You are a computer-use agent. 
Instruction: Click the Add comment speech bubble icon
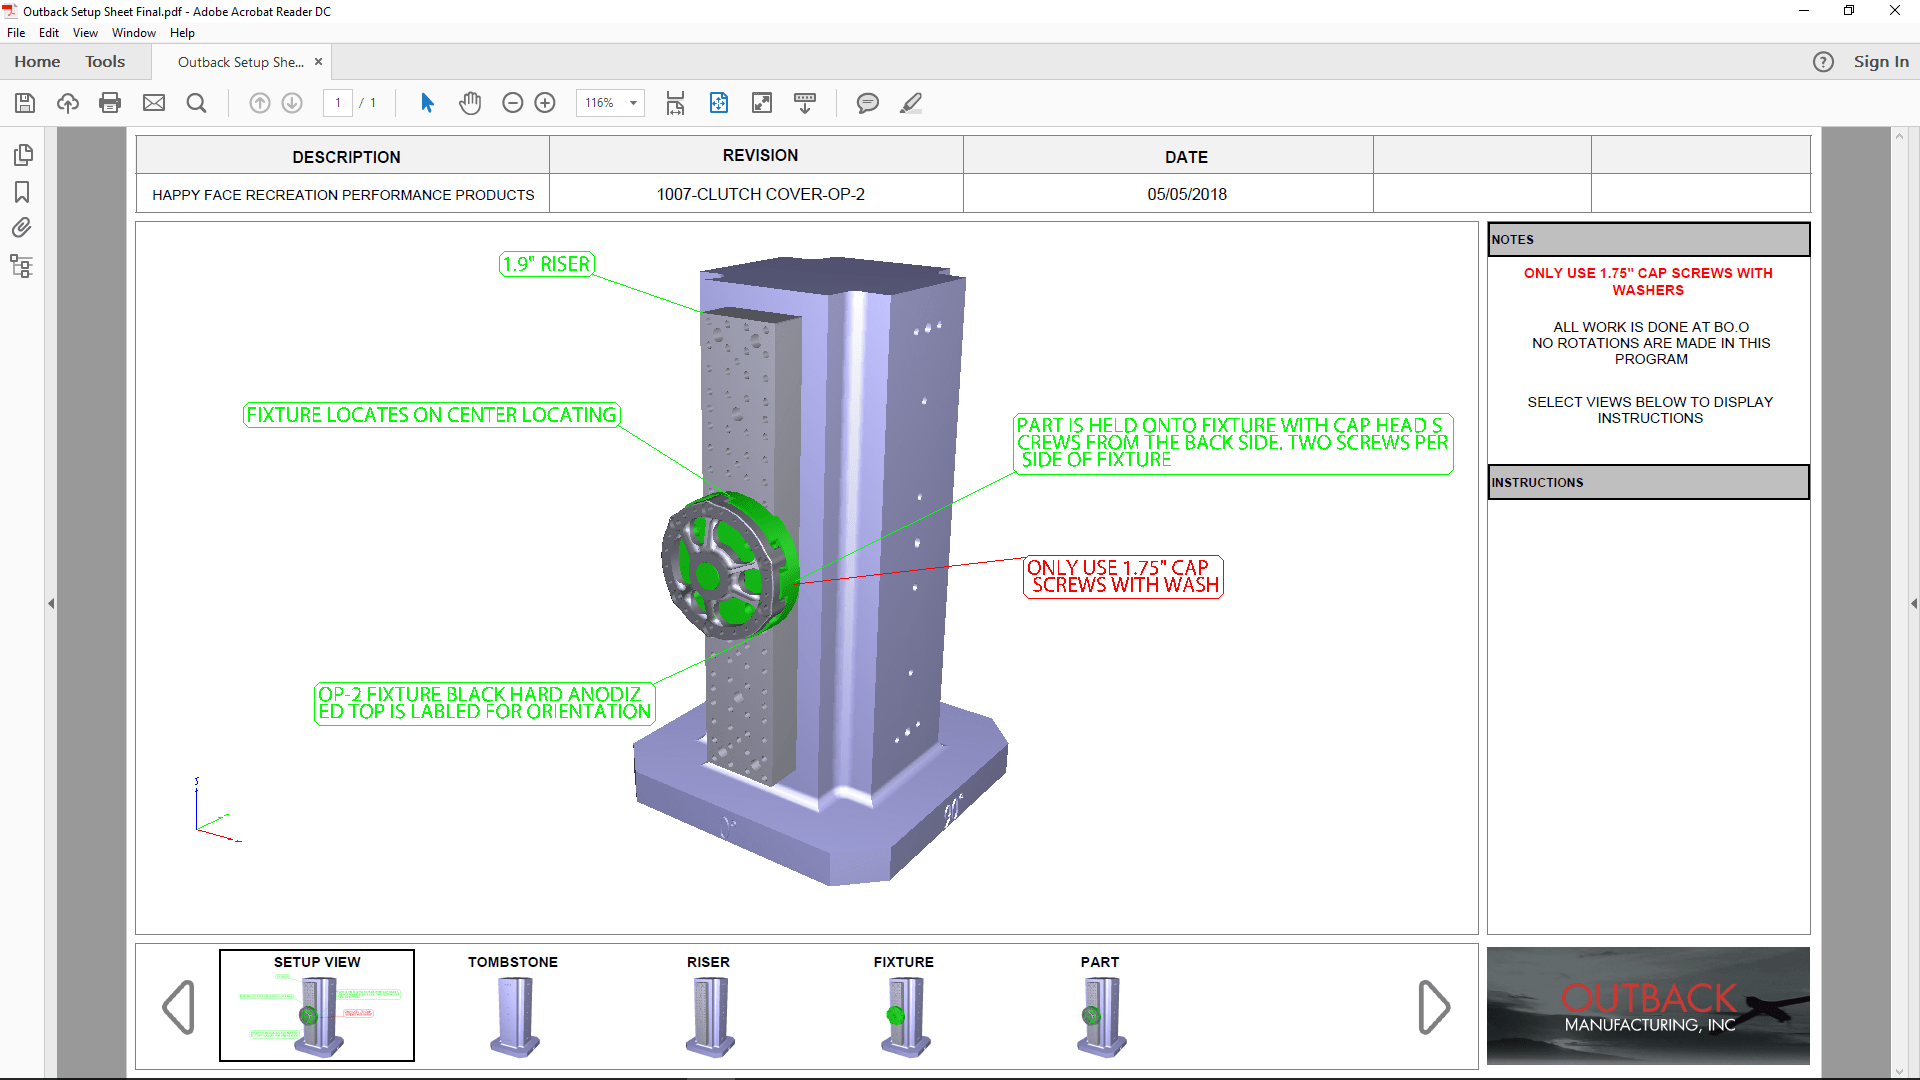click(x=867, y=103)
